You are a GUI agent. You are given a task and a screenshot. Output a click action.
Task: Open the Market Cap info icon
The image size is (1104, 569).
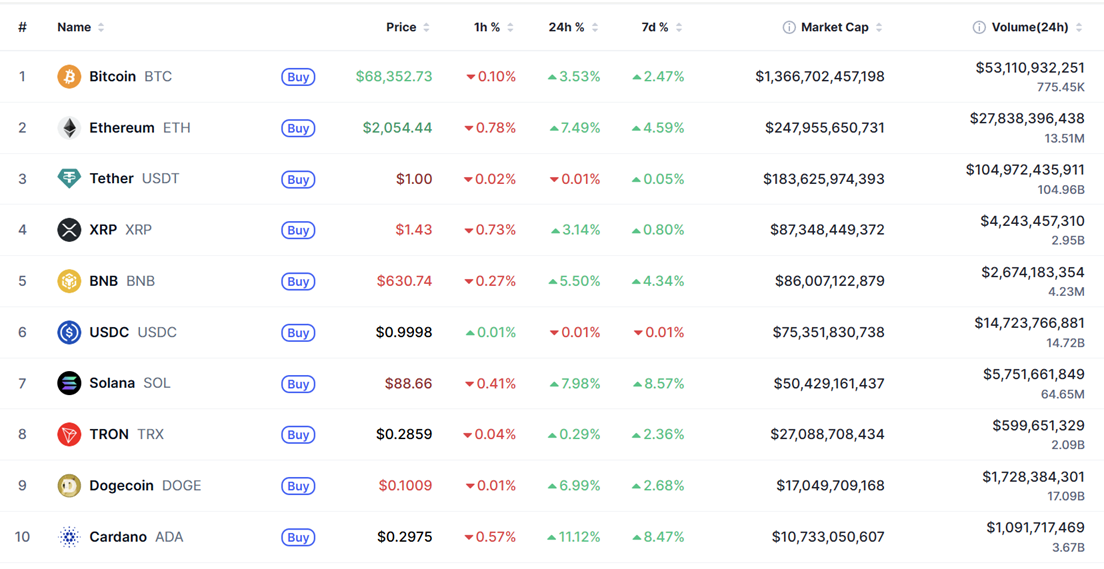tap(789, 28)
